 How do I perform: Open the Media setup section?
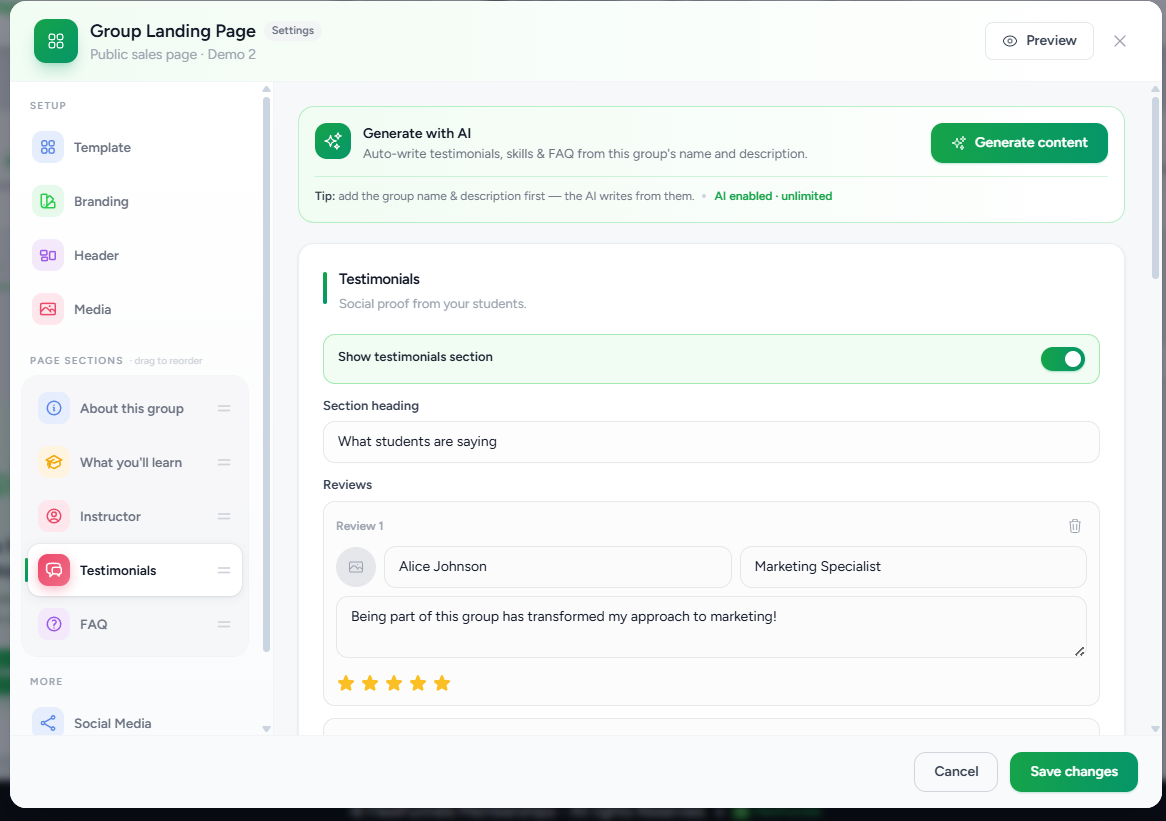point(137,309)
